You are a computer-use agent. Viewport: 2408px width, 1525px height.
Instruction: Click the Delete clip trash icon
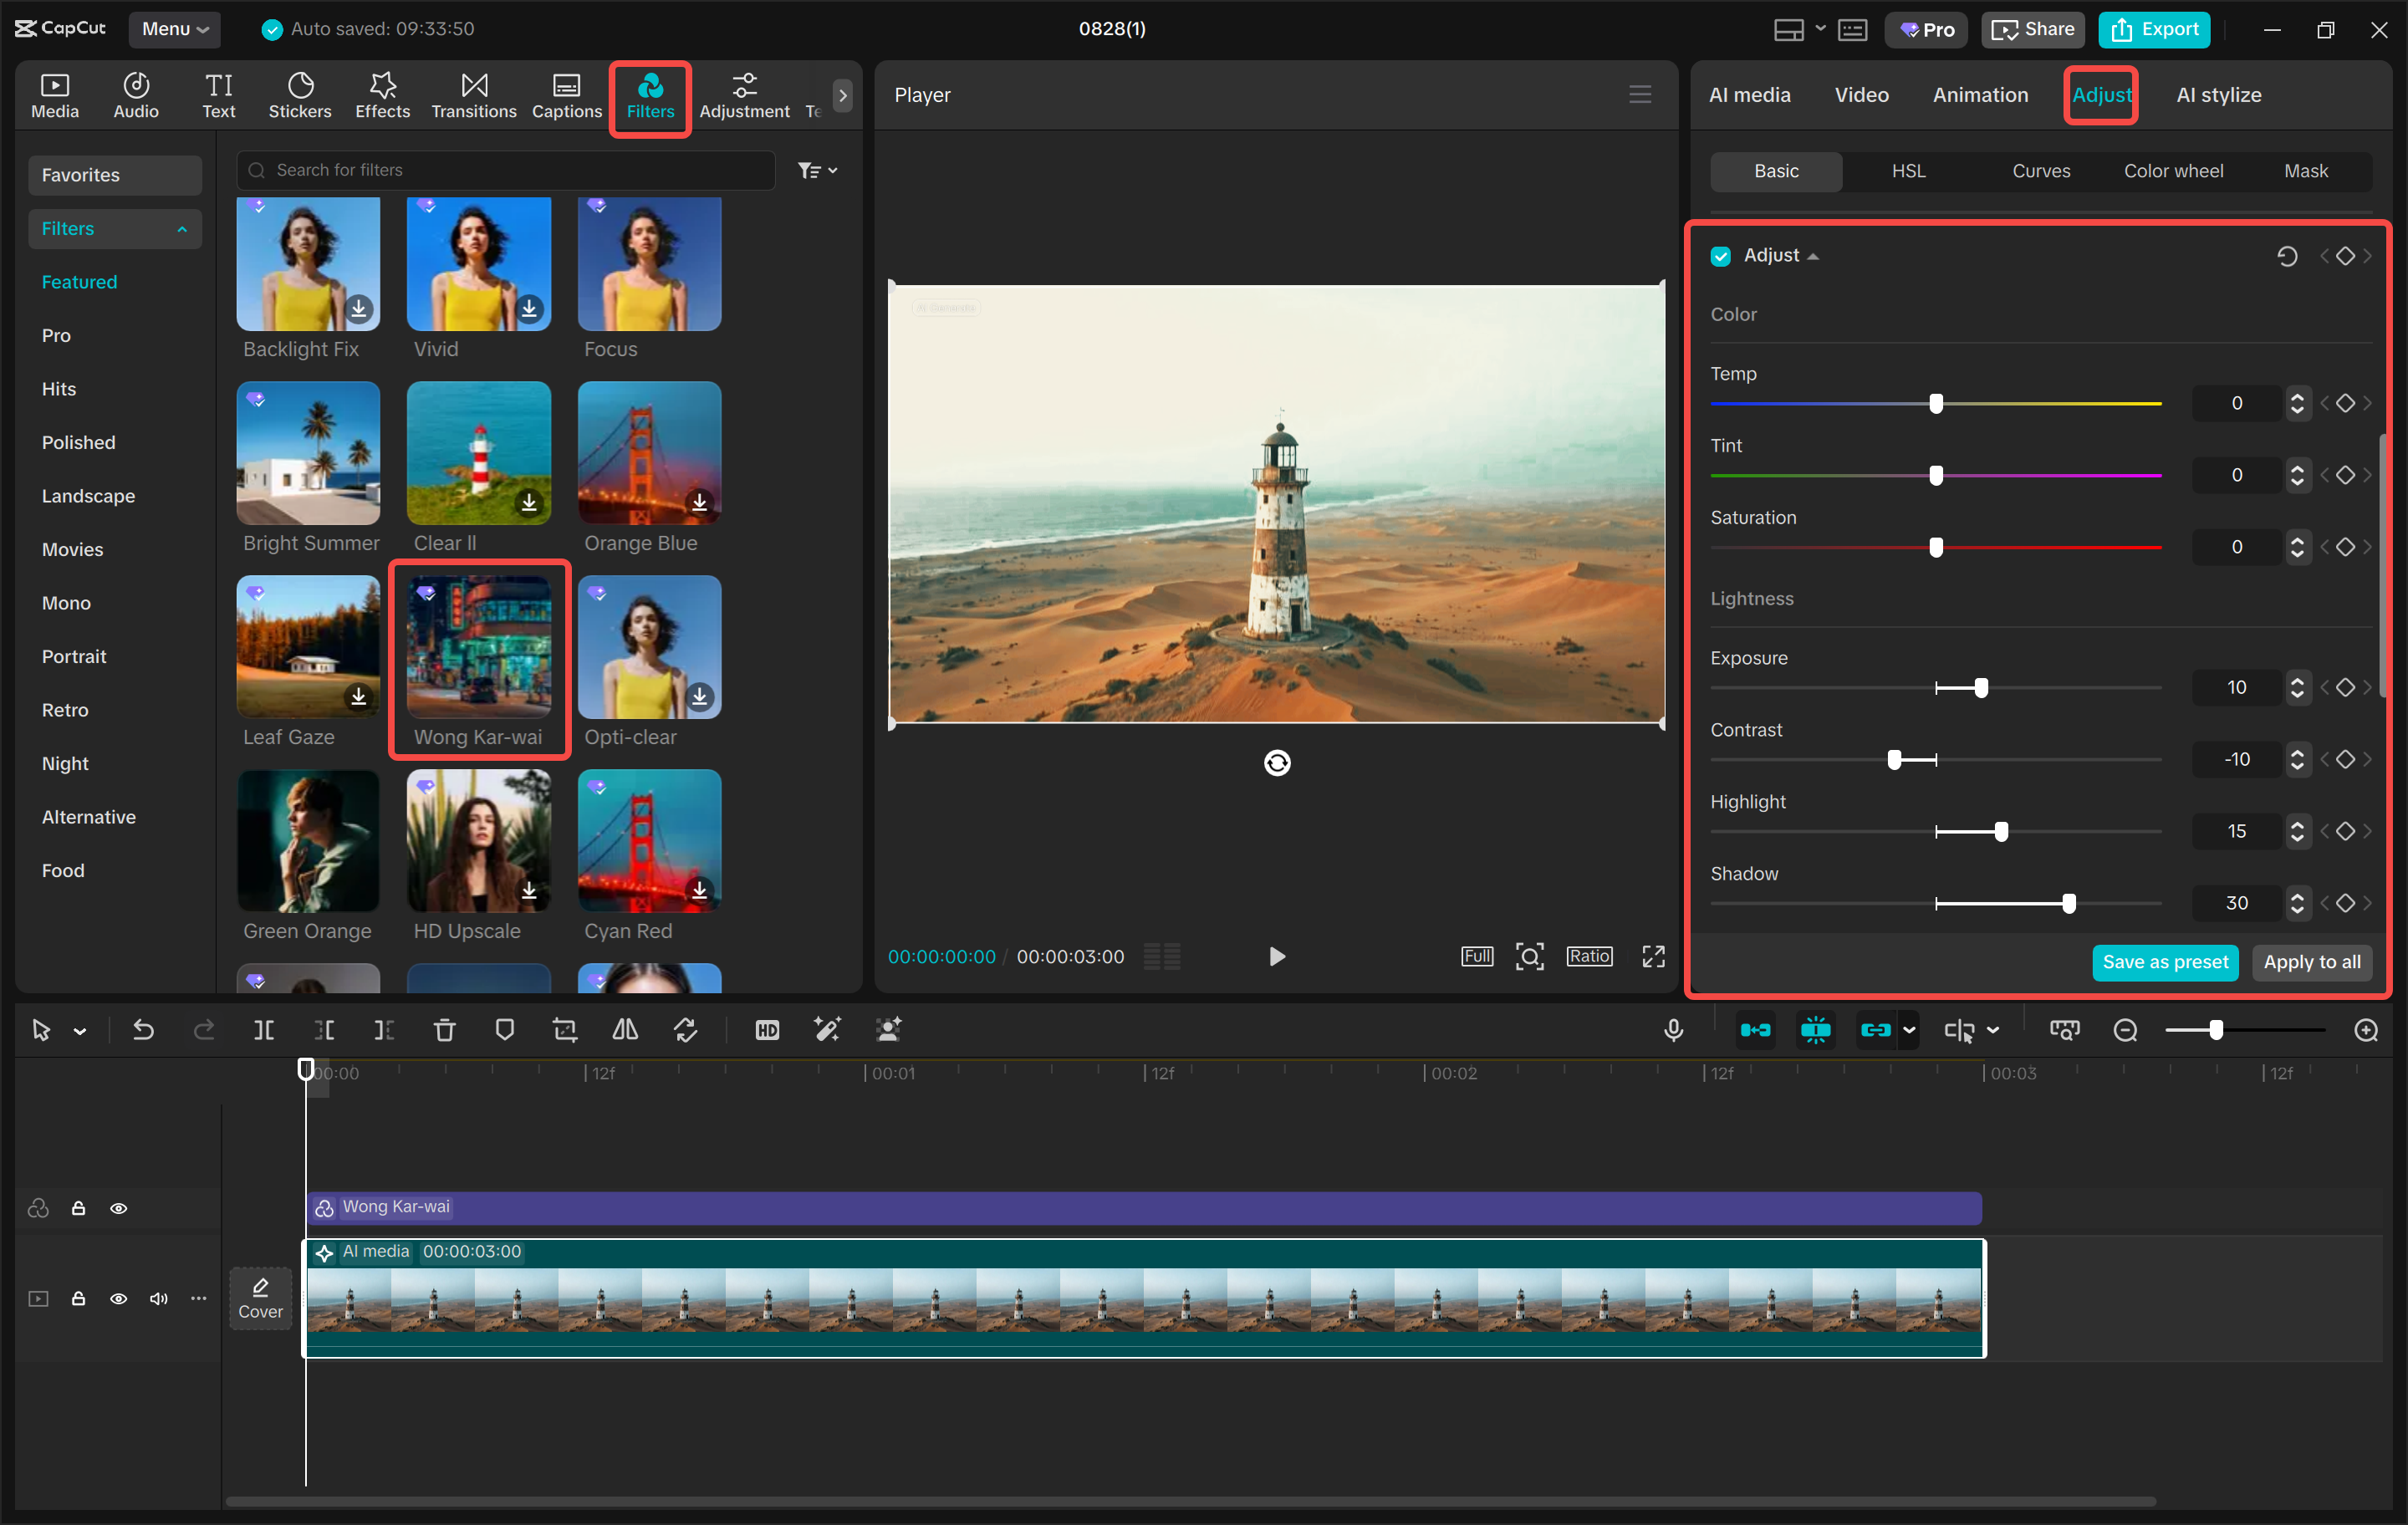[x=444, y=1029]
